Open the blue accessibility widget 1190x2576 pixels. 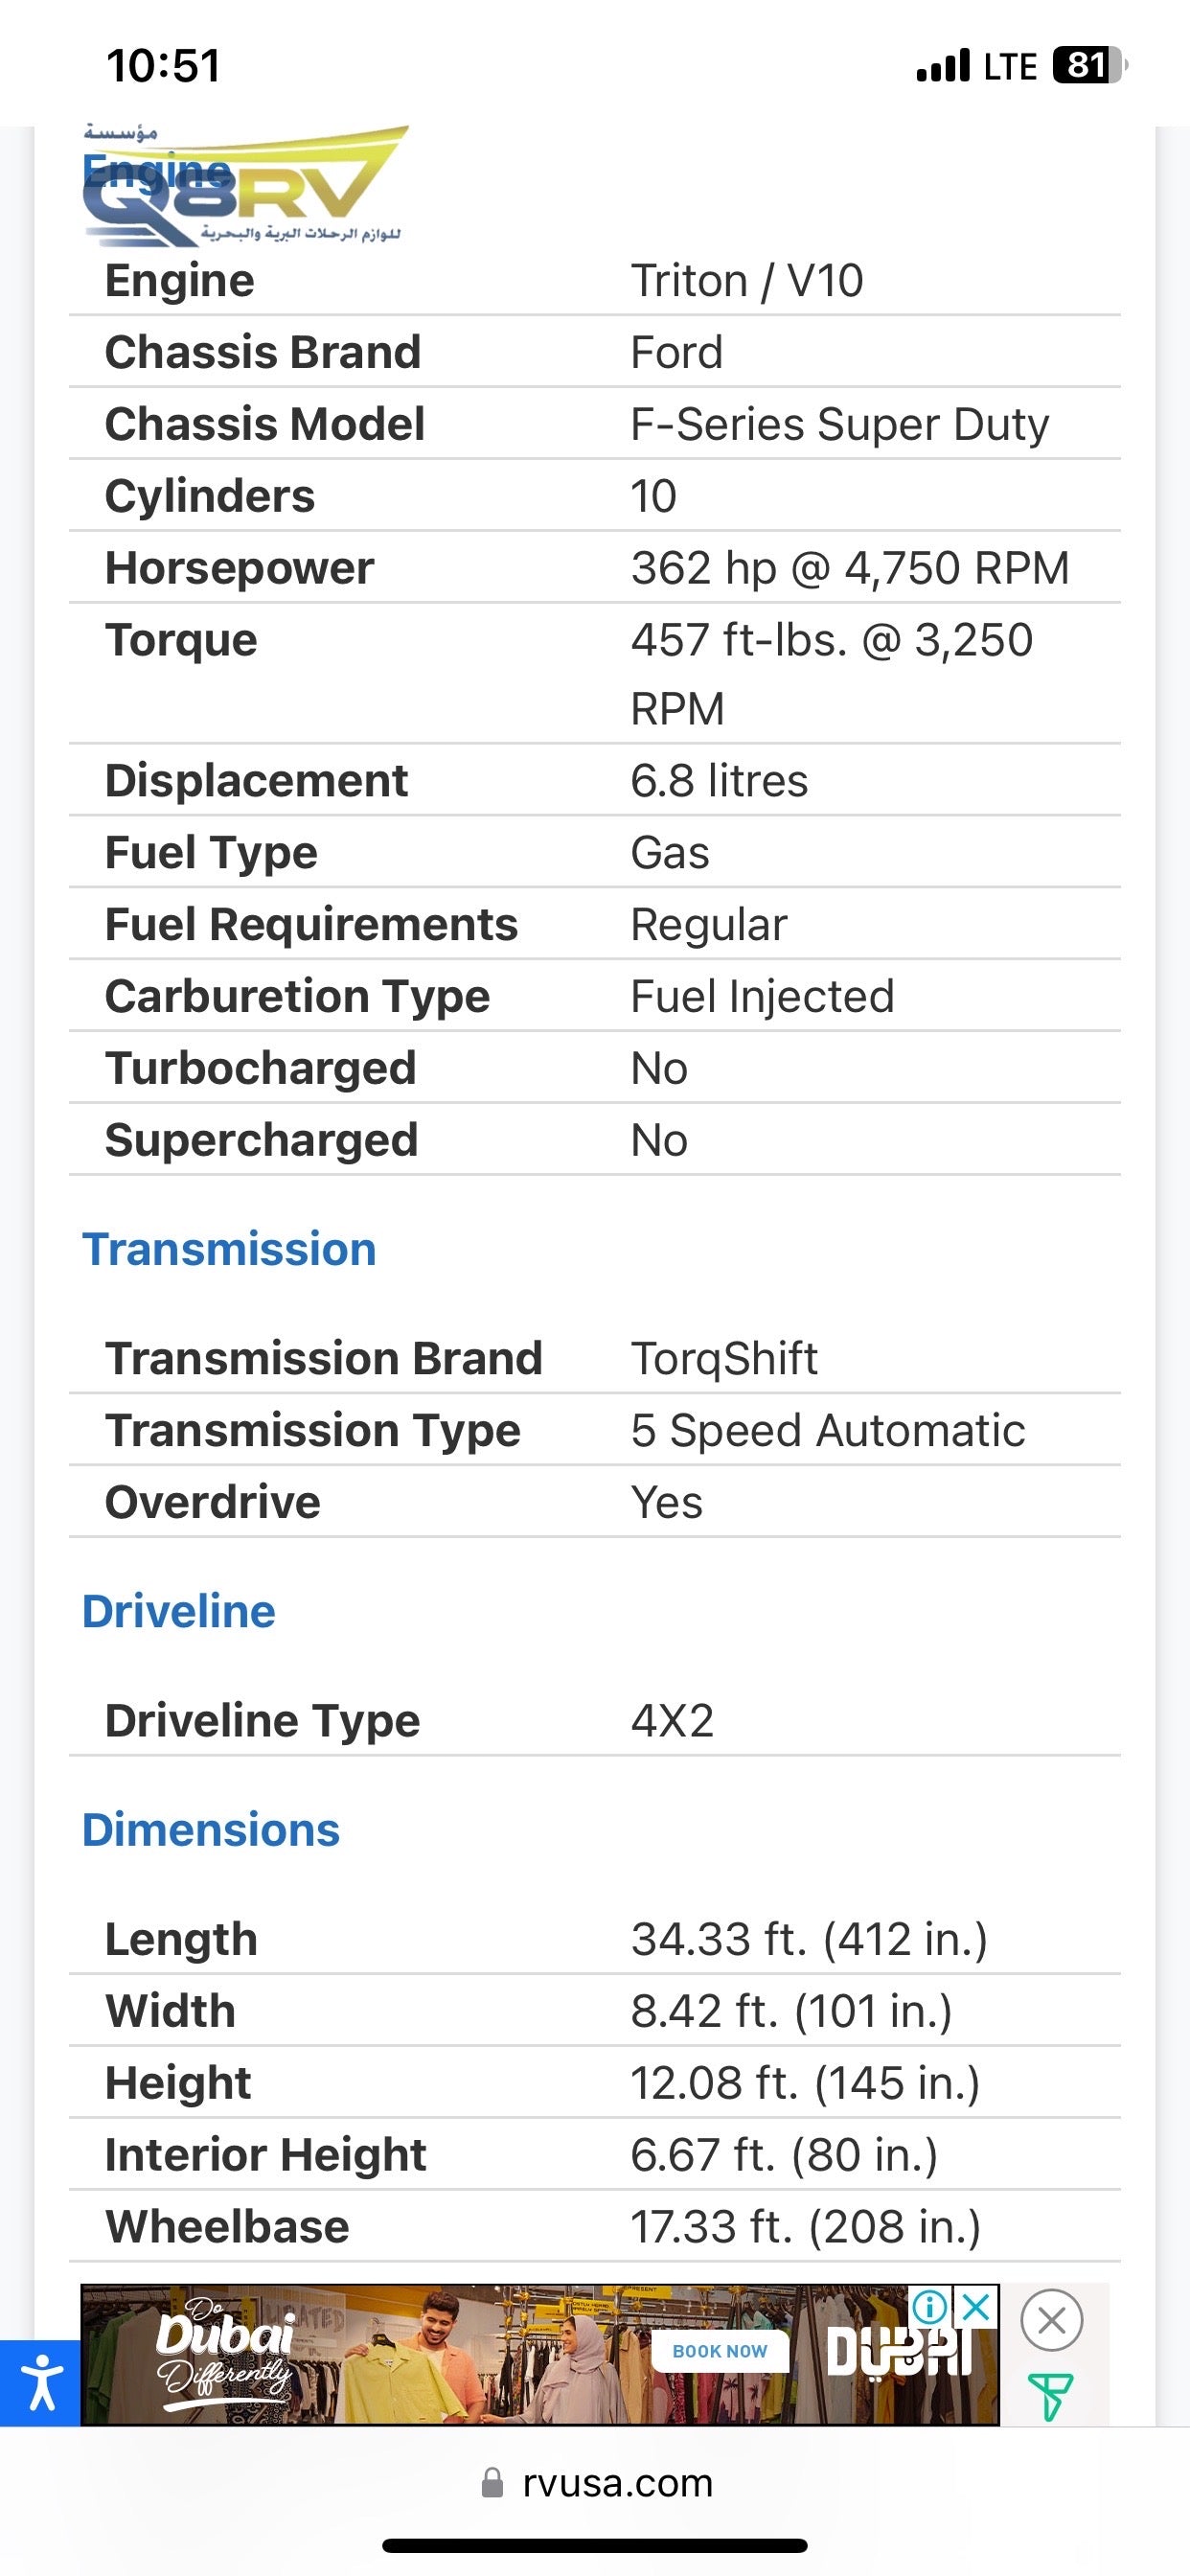pos(40,2382)
